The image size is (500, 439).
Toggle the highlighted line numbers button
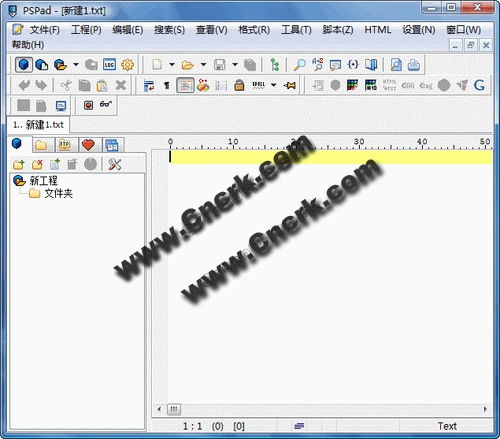tap(185, 85)
